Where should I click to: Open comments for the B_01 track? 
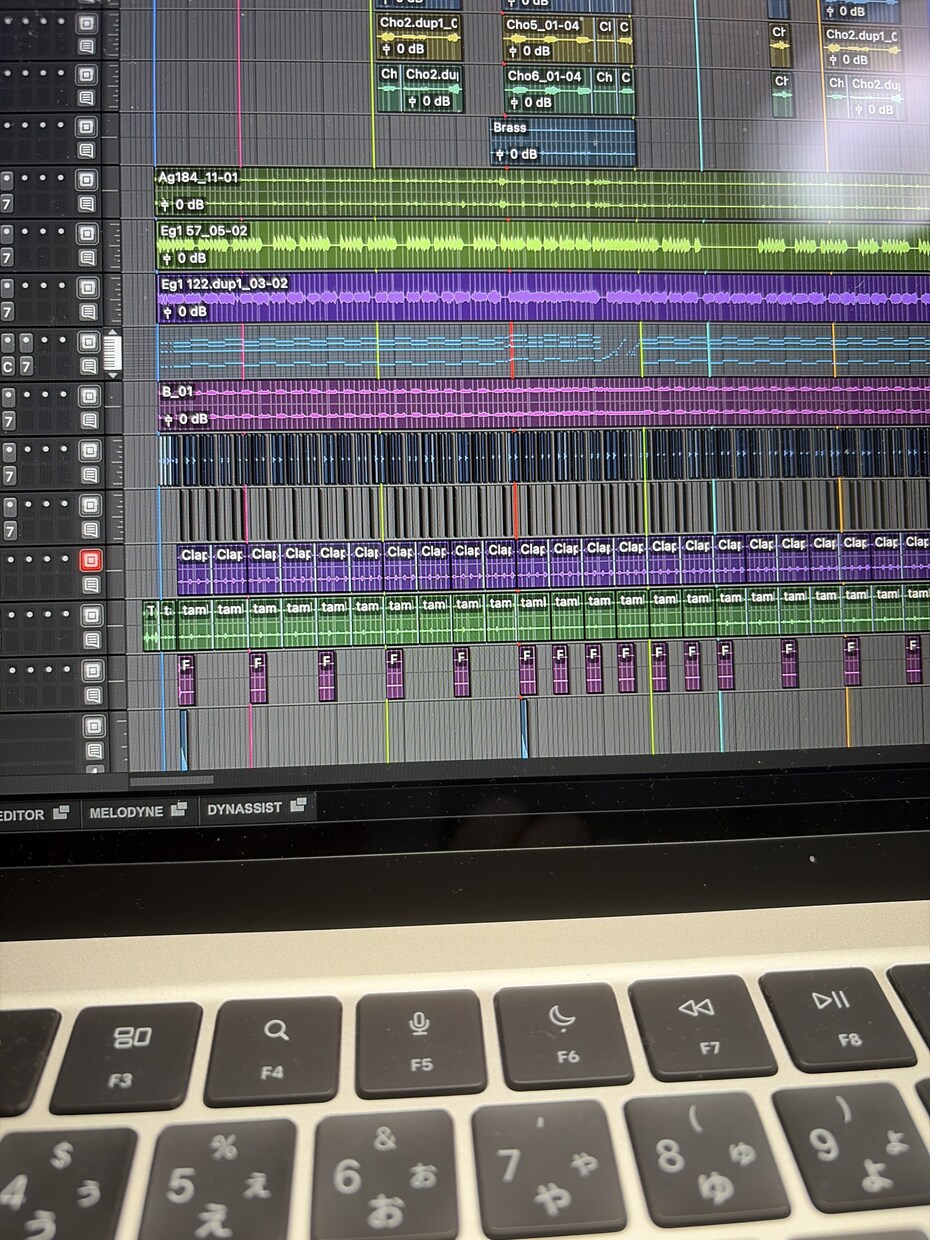click(x=89, y=422)
